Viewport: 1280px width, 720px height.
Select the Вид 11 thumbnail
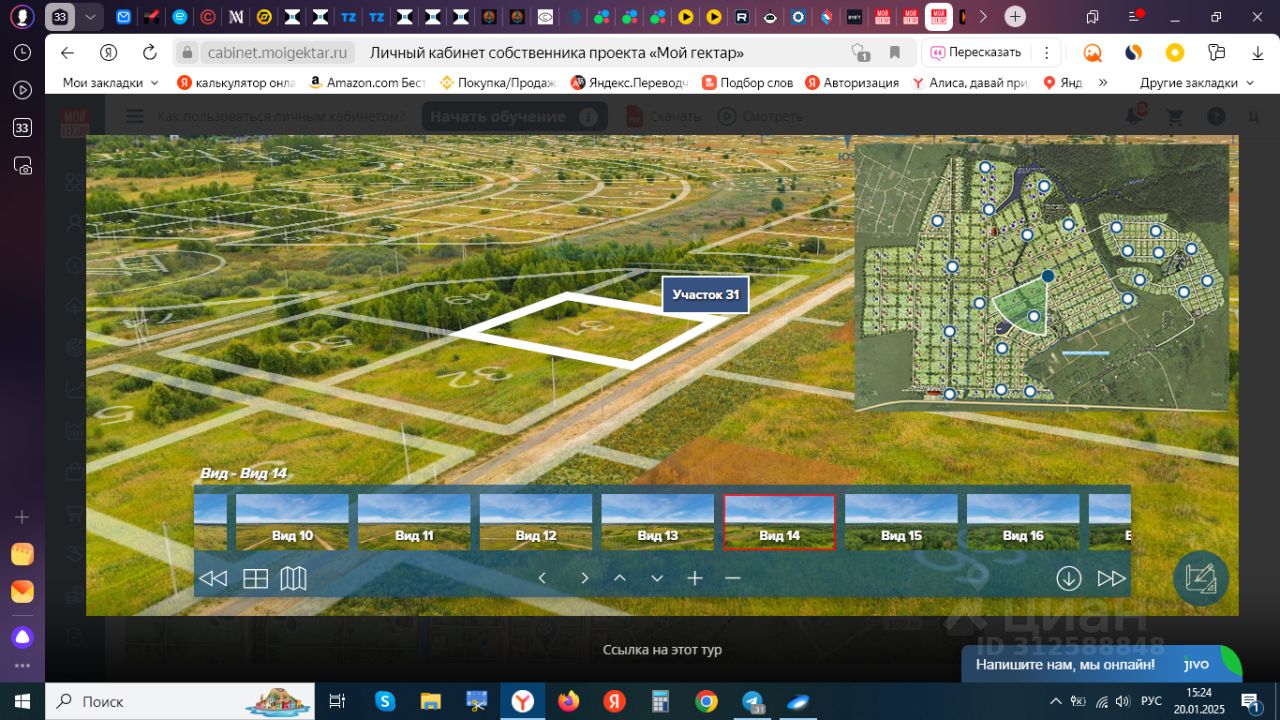414,522
